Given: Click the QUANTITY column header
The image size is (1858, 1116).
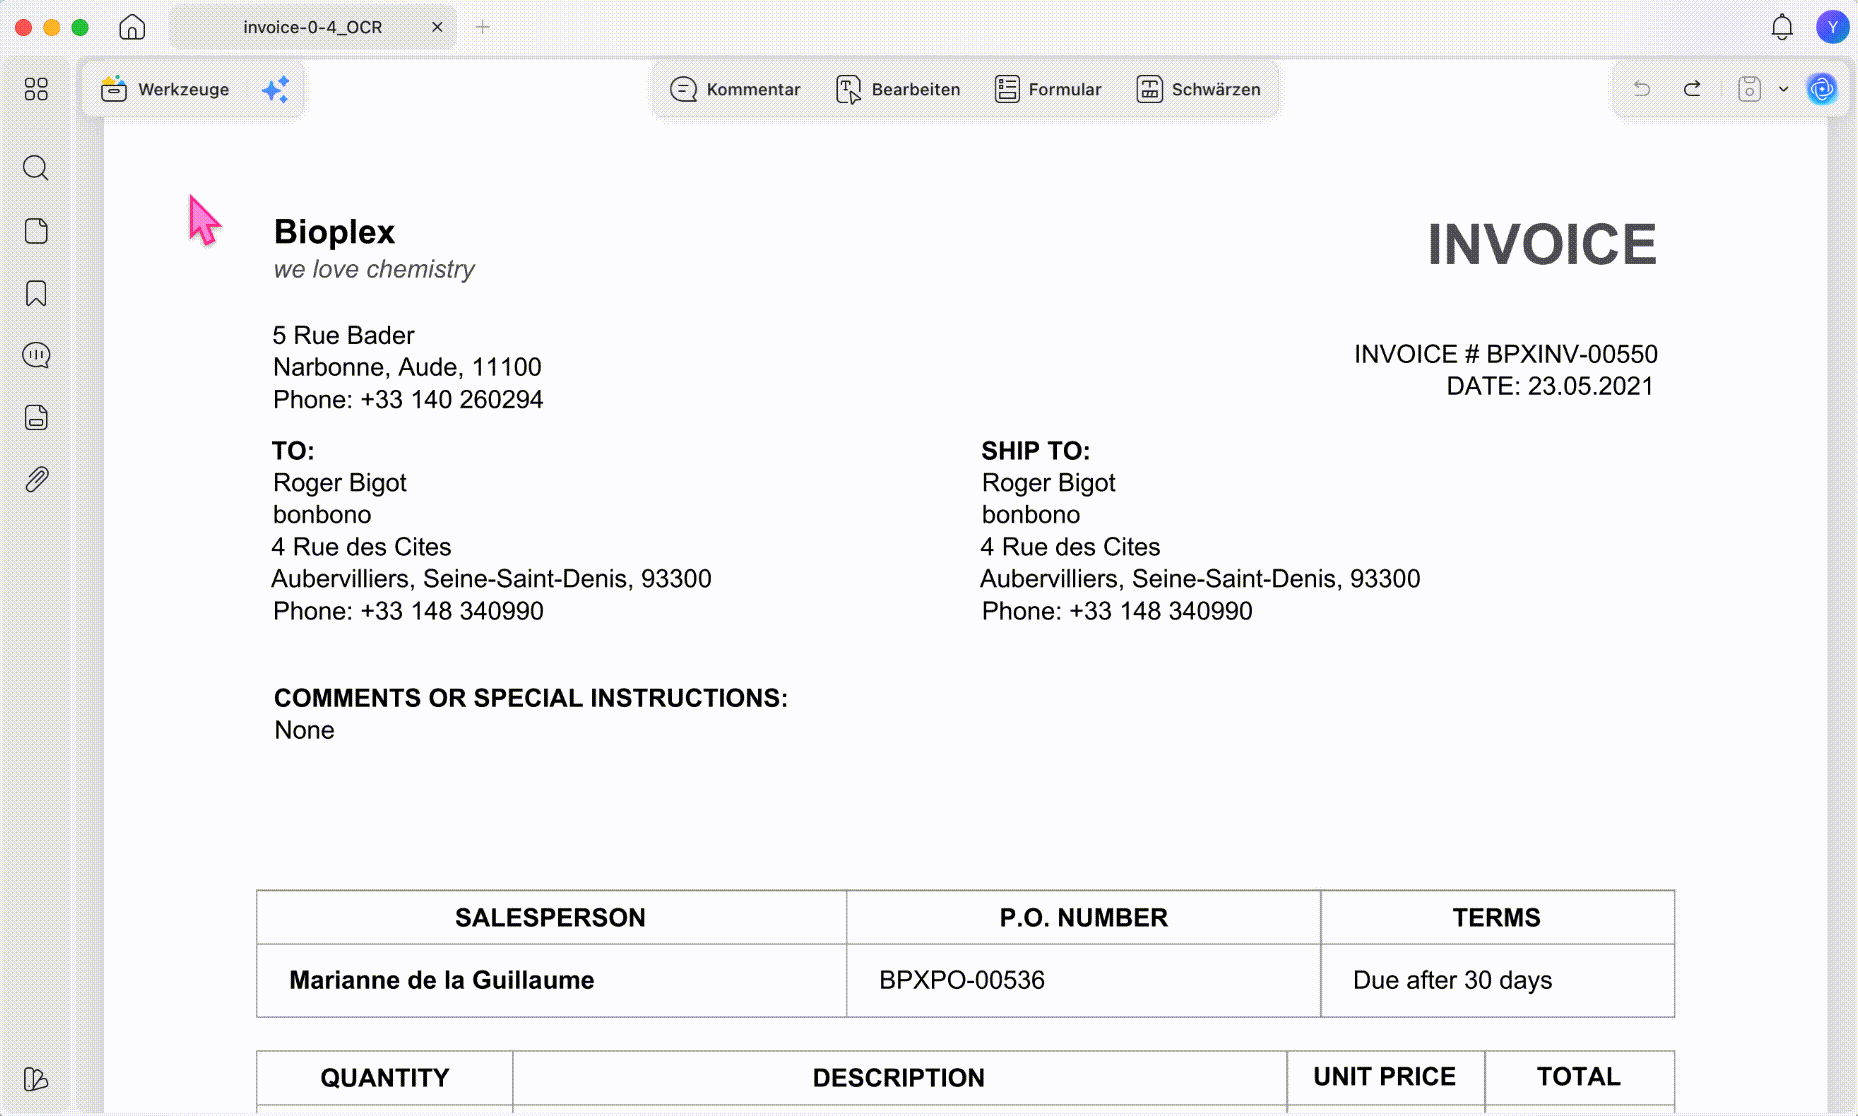Looking at the screenshot, I should [385, 1078].
